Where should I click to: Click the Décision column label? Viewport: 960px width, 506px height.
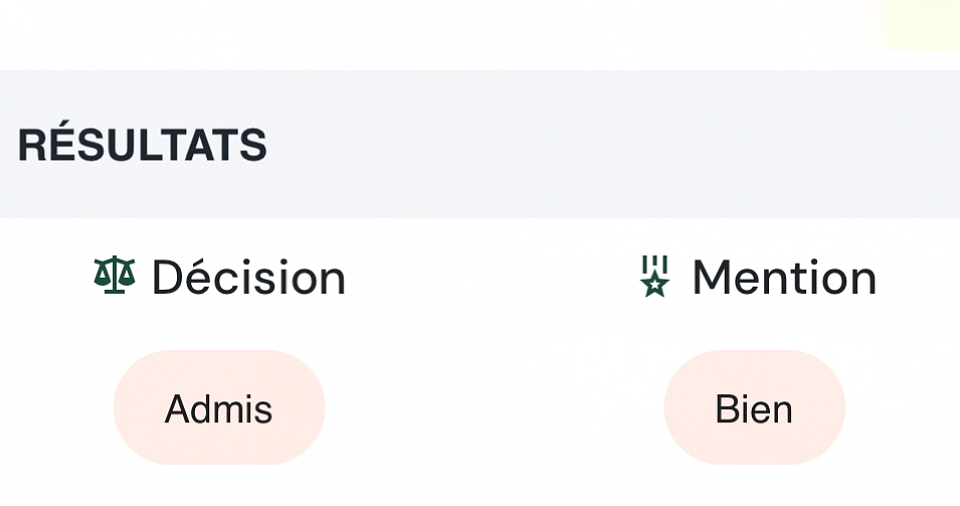pyautogui.click(x=249, y=278)
